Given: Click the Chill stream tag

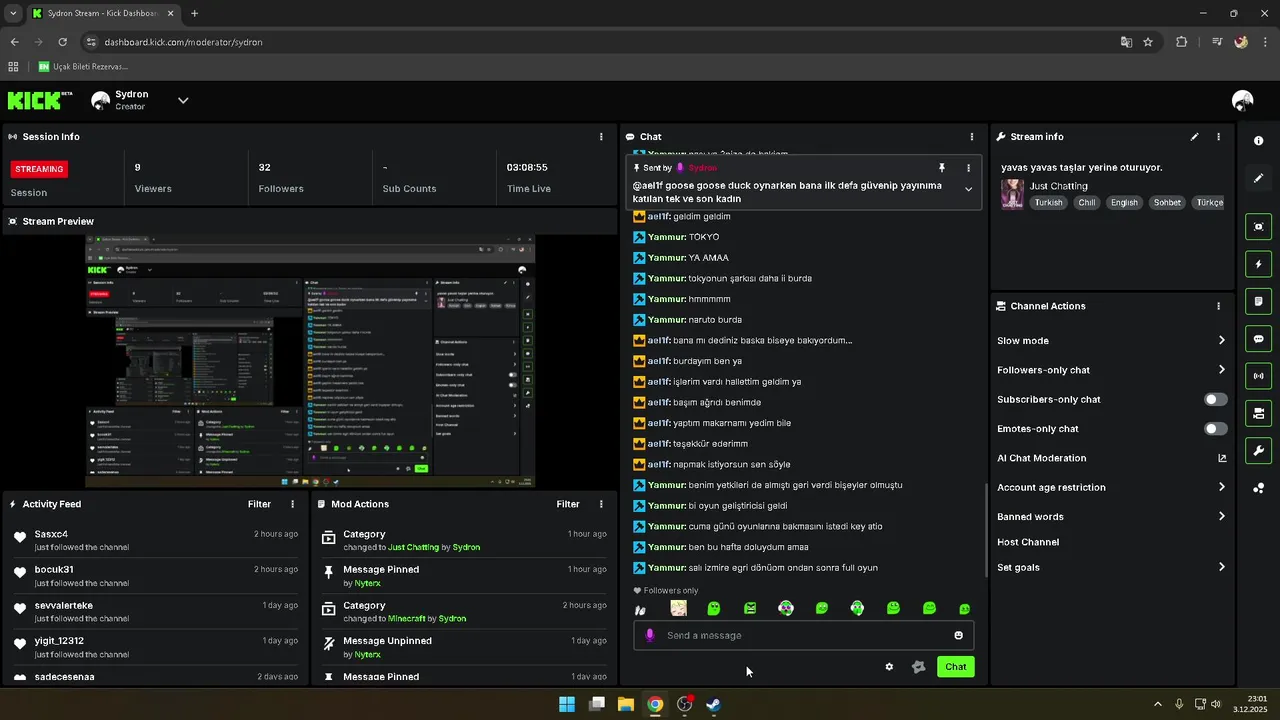Looking at the screenshot, I should pos(1086,202).
